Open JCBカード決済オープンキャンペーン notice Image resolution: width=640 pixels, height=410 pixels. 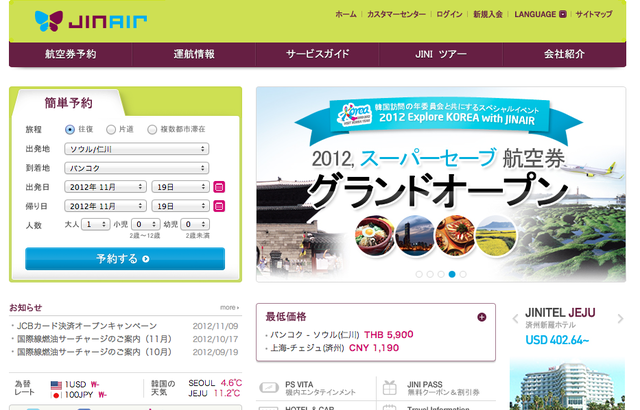pyautogui.click(x=87, y=326)
